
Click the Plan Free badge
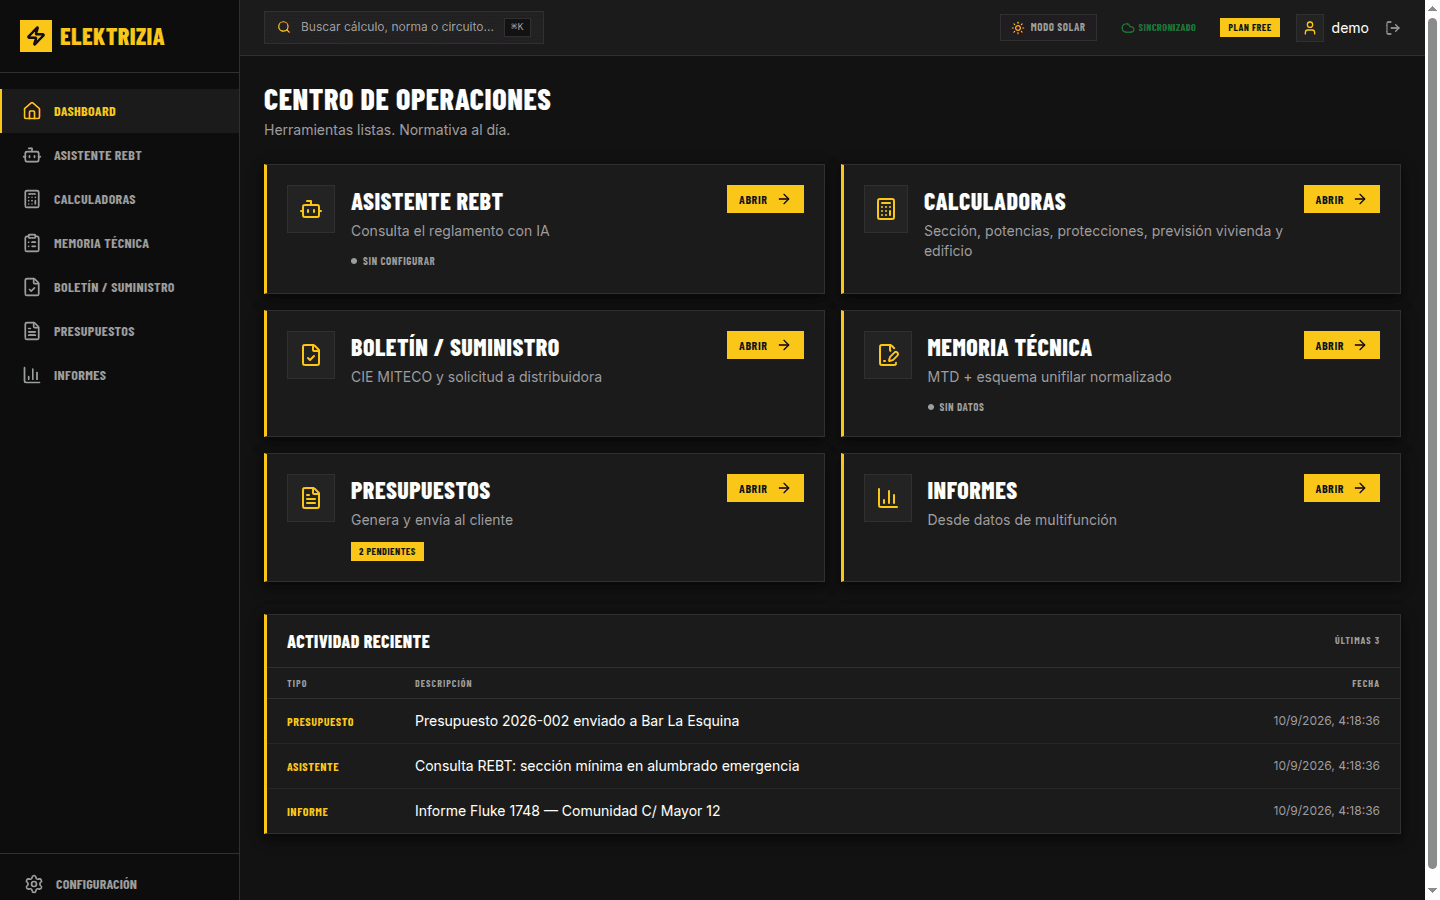coord(1250,28)
